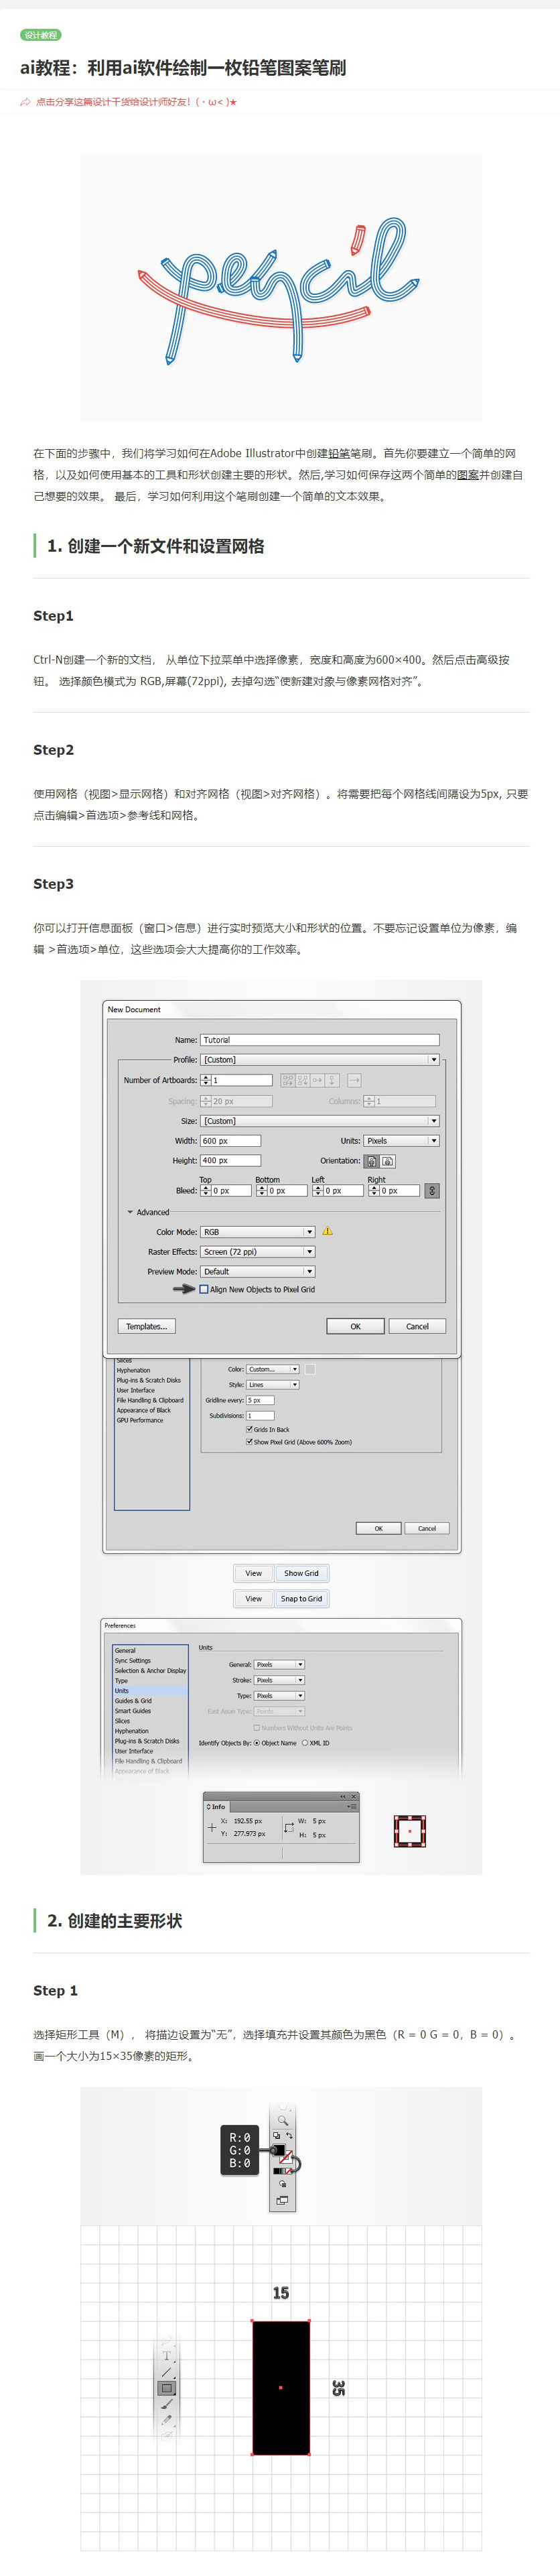Click the right-to-left layout arrow icon

[x=354, y=1080]
